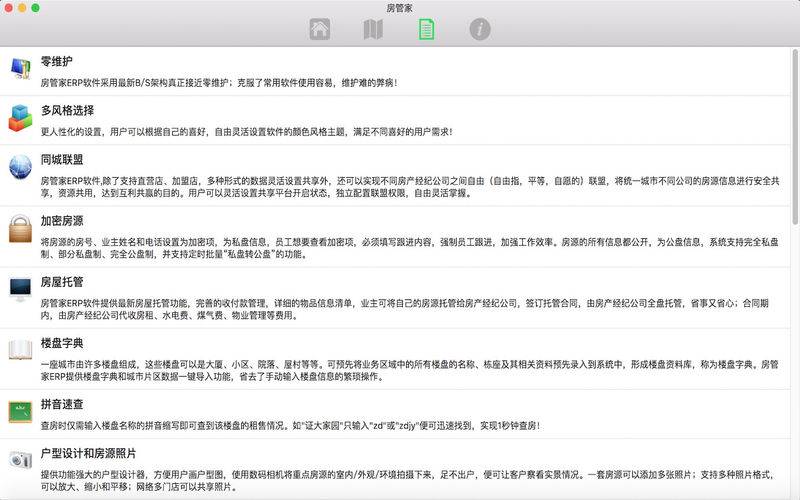This screenshot has width=800, height=500.
Task: Click the 楼盘字典 open book icon
Action: pyautogui.click(x=20, y=349)
